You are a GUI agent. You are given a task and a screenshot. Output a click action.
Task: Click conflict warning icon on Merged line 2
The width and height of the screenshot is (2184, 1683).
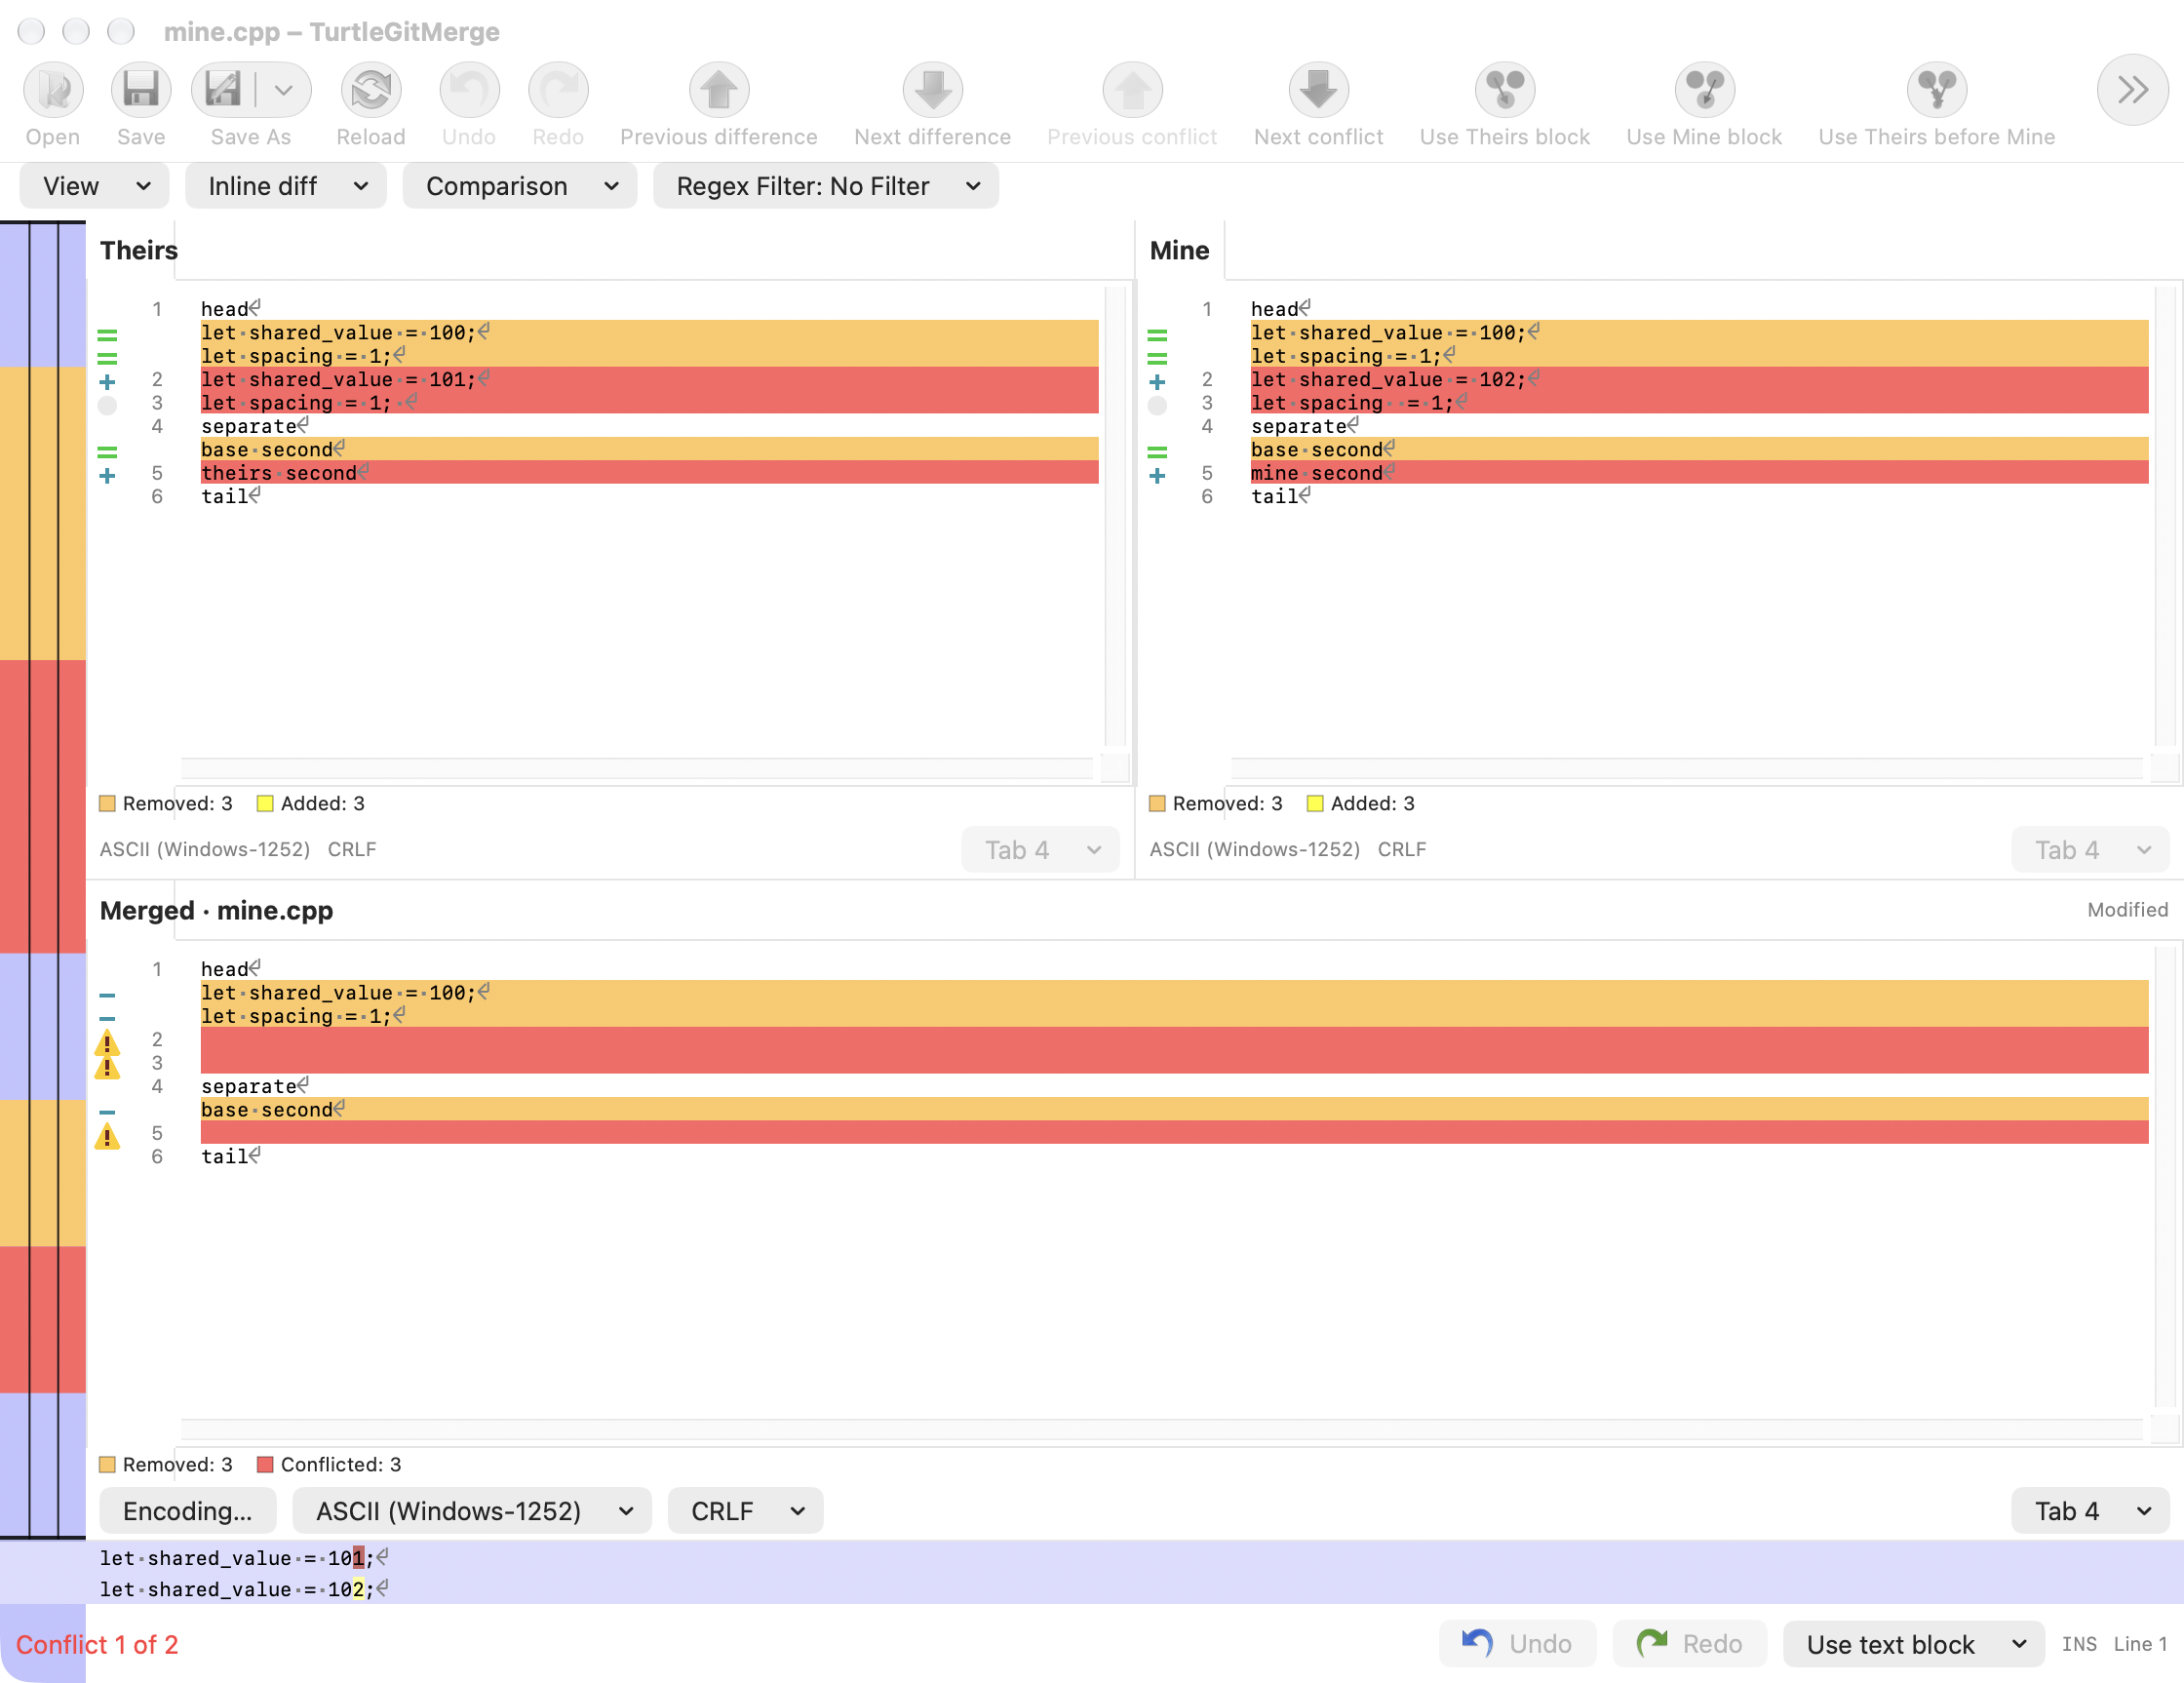(x=107, y=1044)
